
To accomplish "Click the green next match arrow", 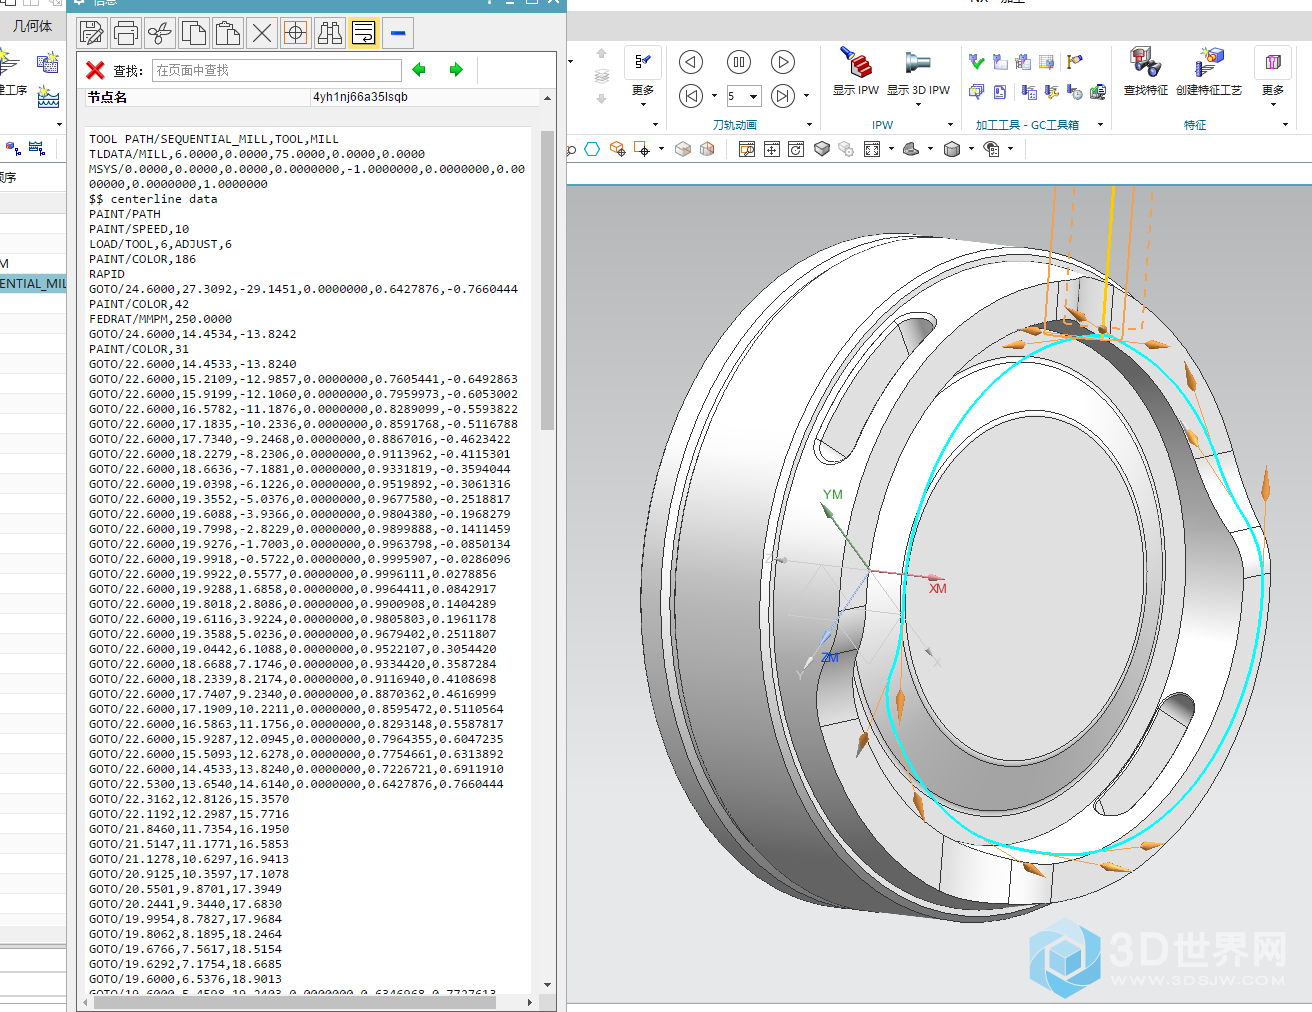I will [456, 70].
